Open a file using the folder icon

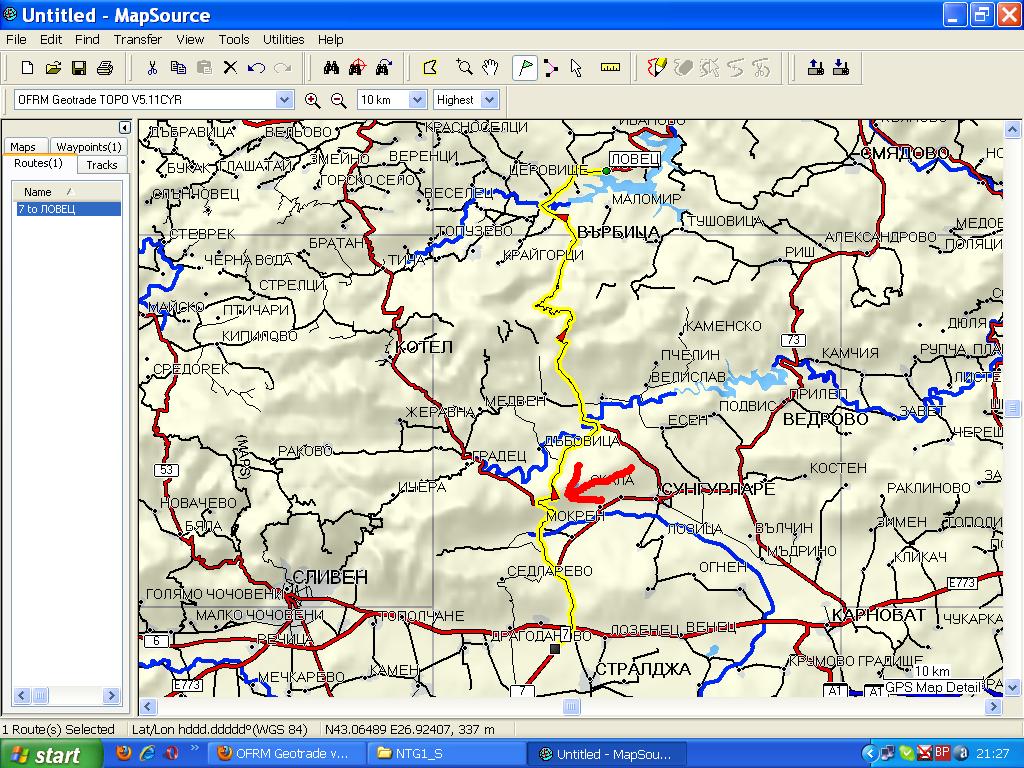tap(53, 67)
